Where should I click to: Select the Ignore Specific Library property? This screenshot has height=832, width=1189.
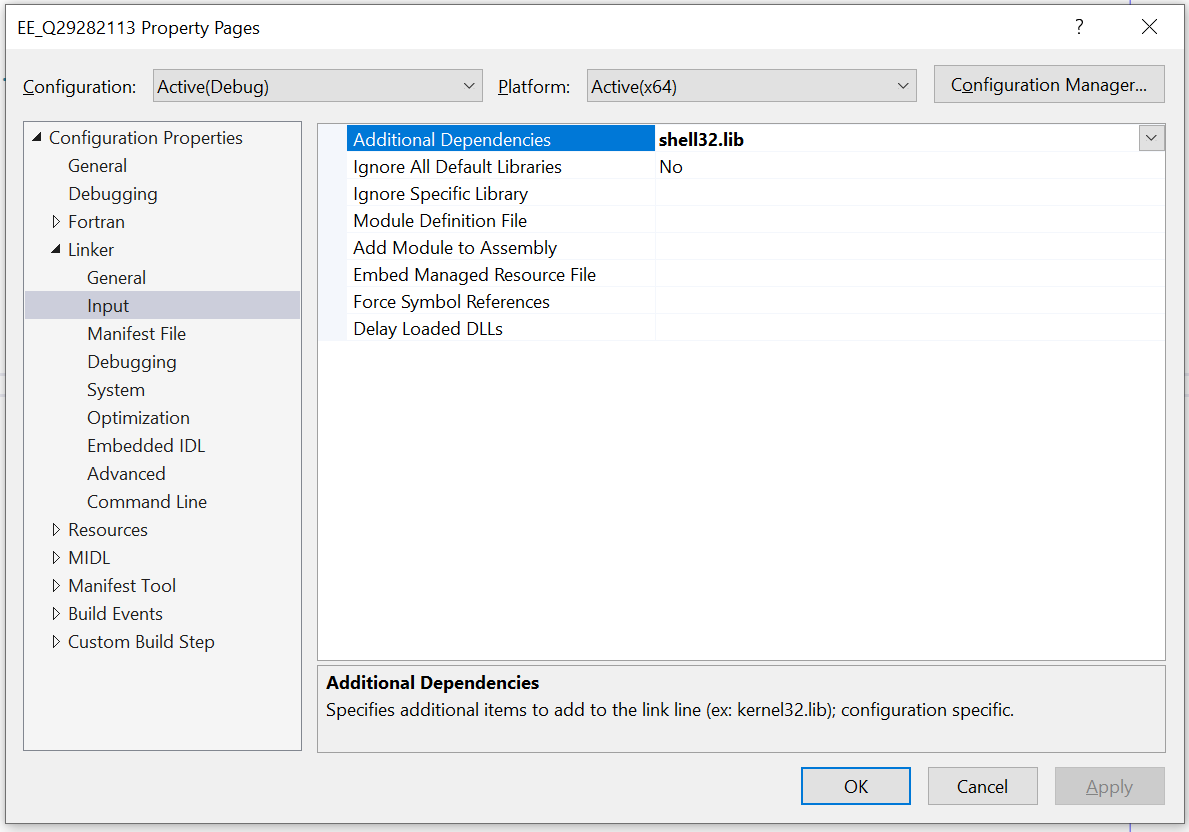[x=500, y=193]
